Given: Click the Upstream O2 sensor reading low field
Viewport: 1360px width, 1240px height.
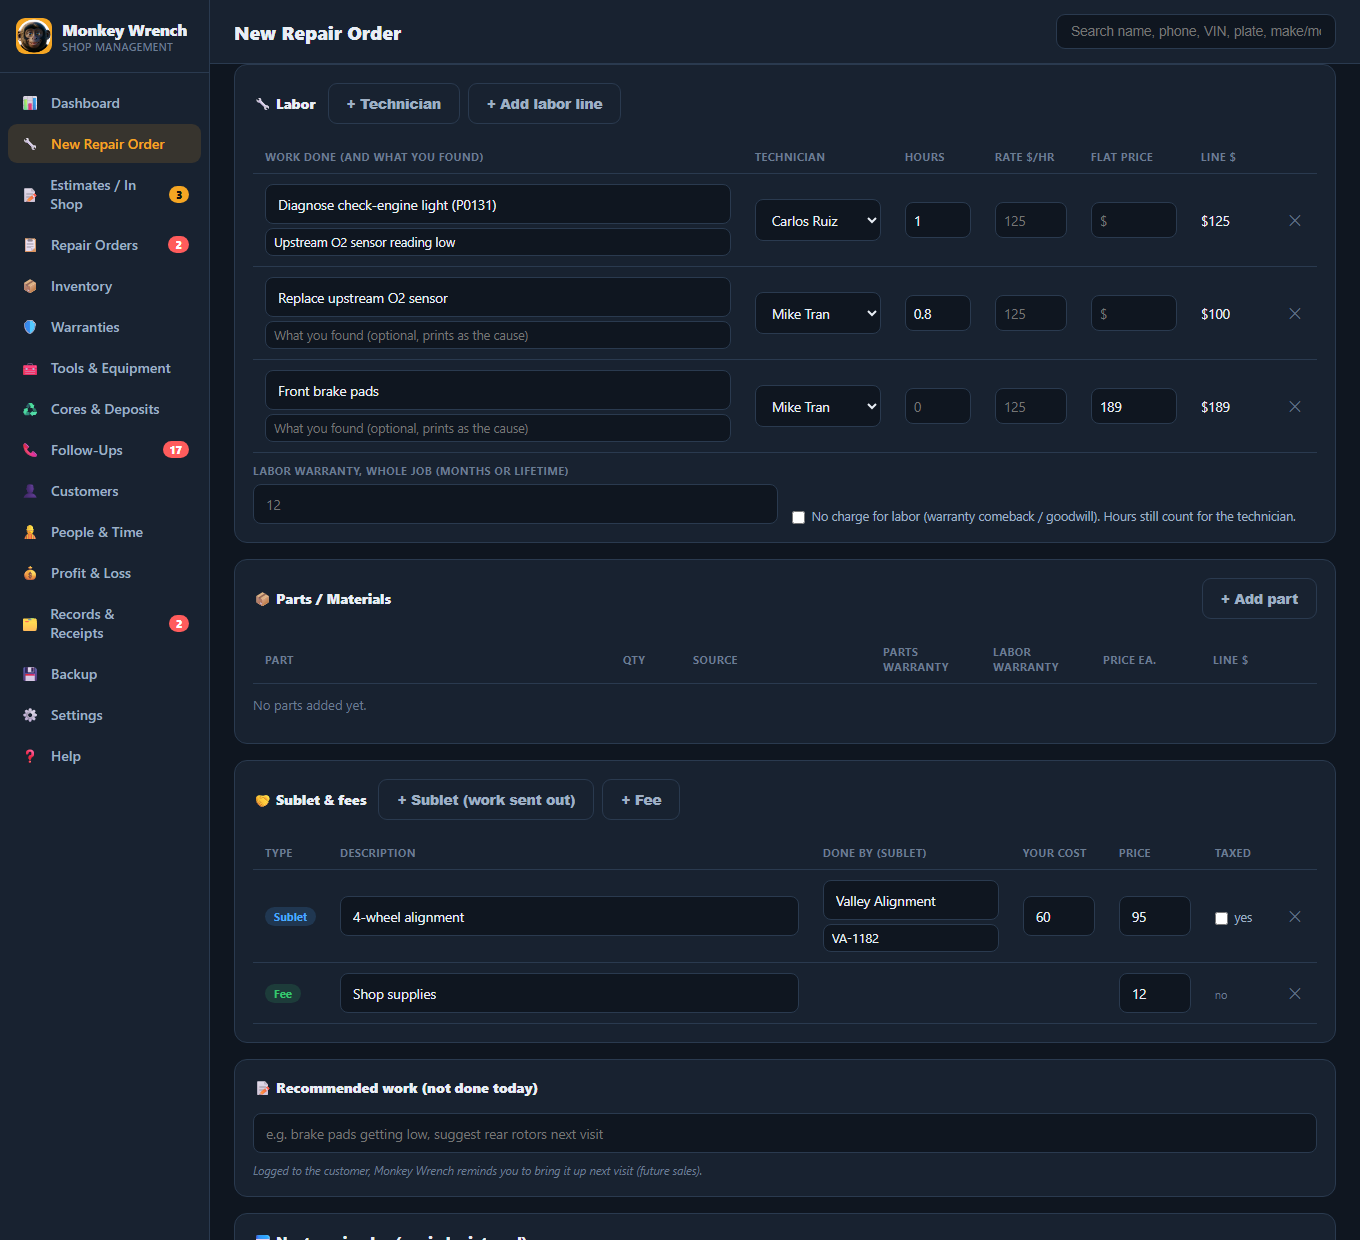Looking at the screenshot, I should pos(498,243).
